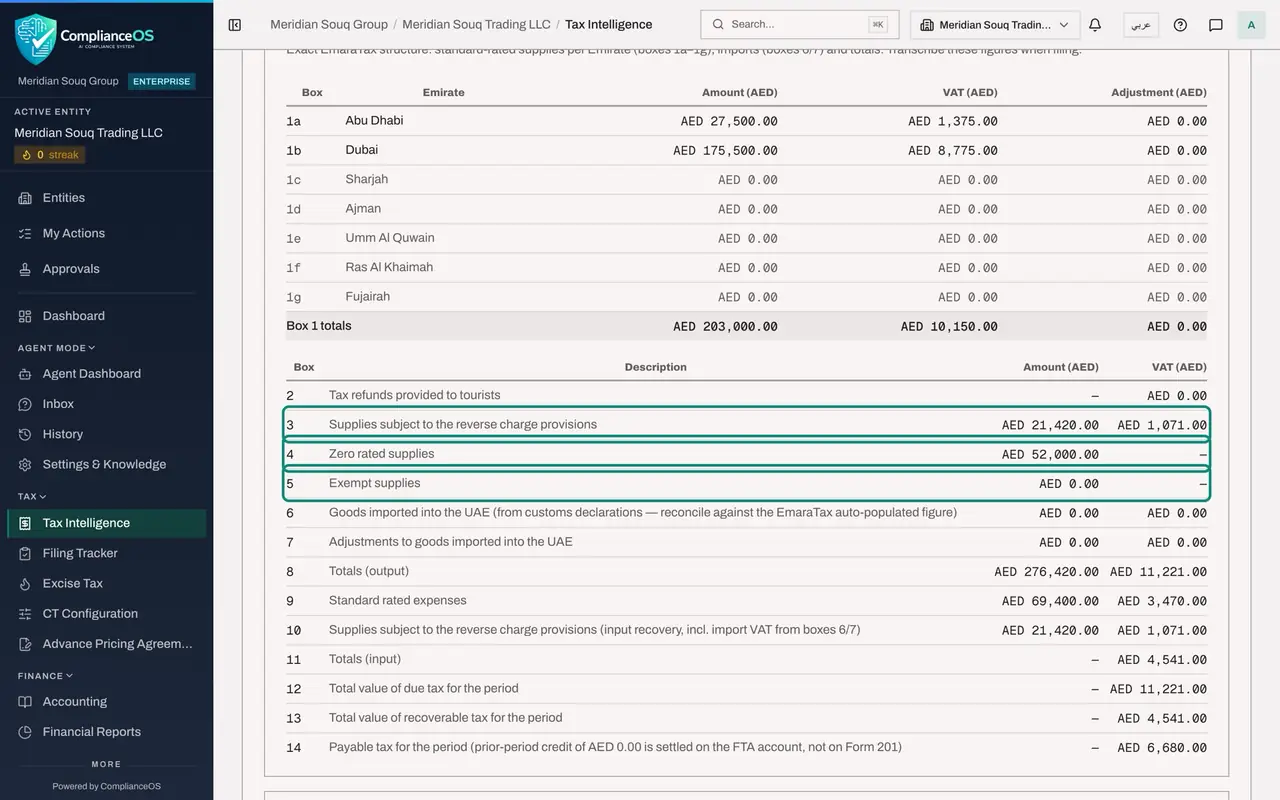Switch language to Arabic
1280x800 pixels.
tap(1141, 25)
